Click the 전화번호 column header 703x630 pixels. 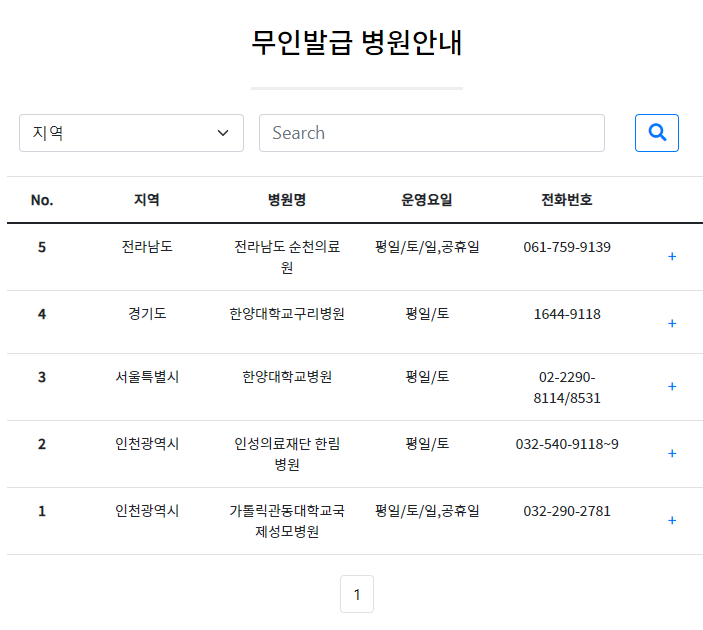[567, 200]
